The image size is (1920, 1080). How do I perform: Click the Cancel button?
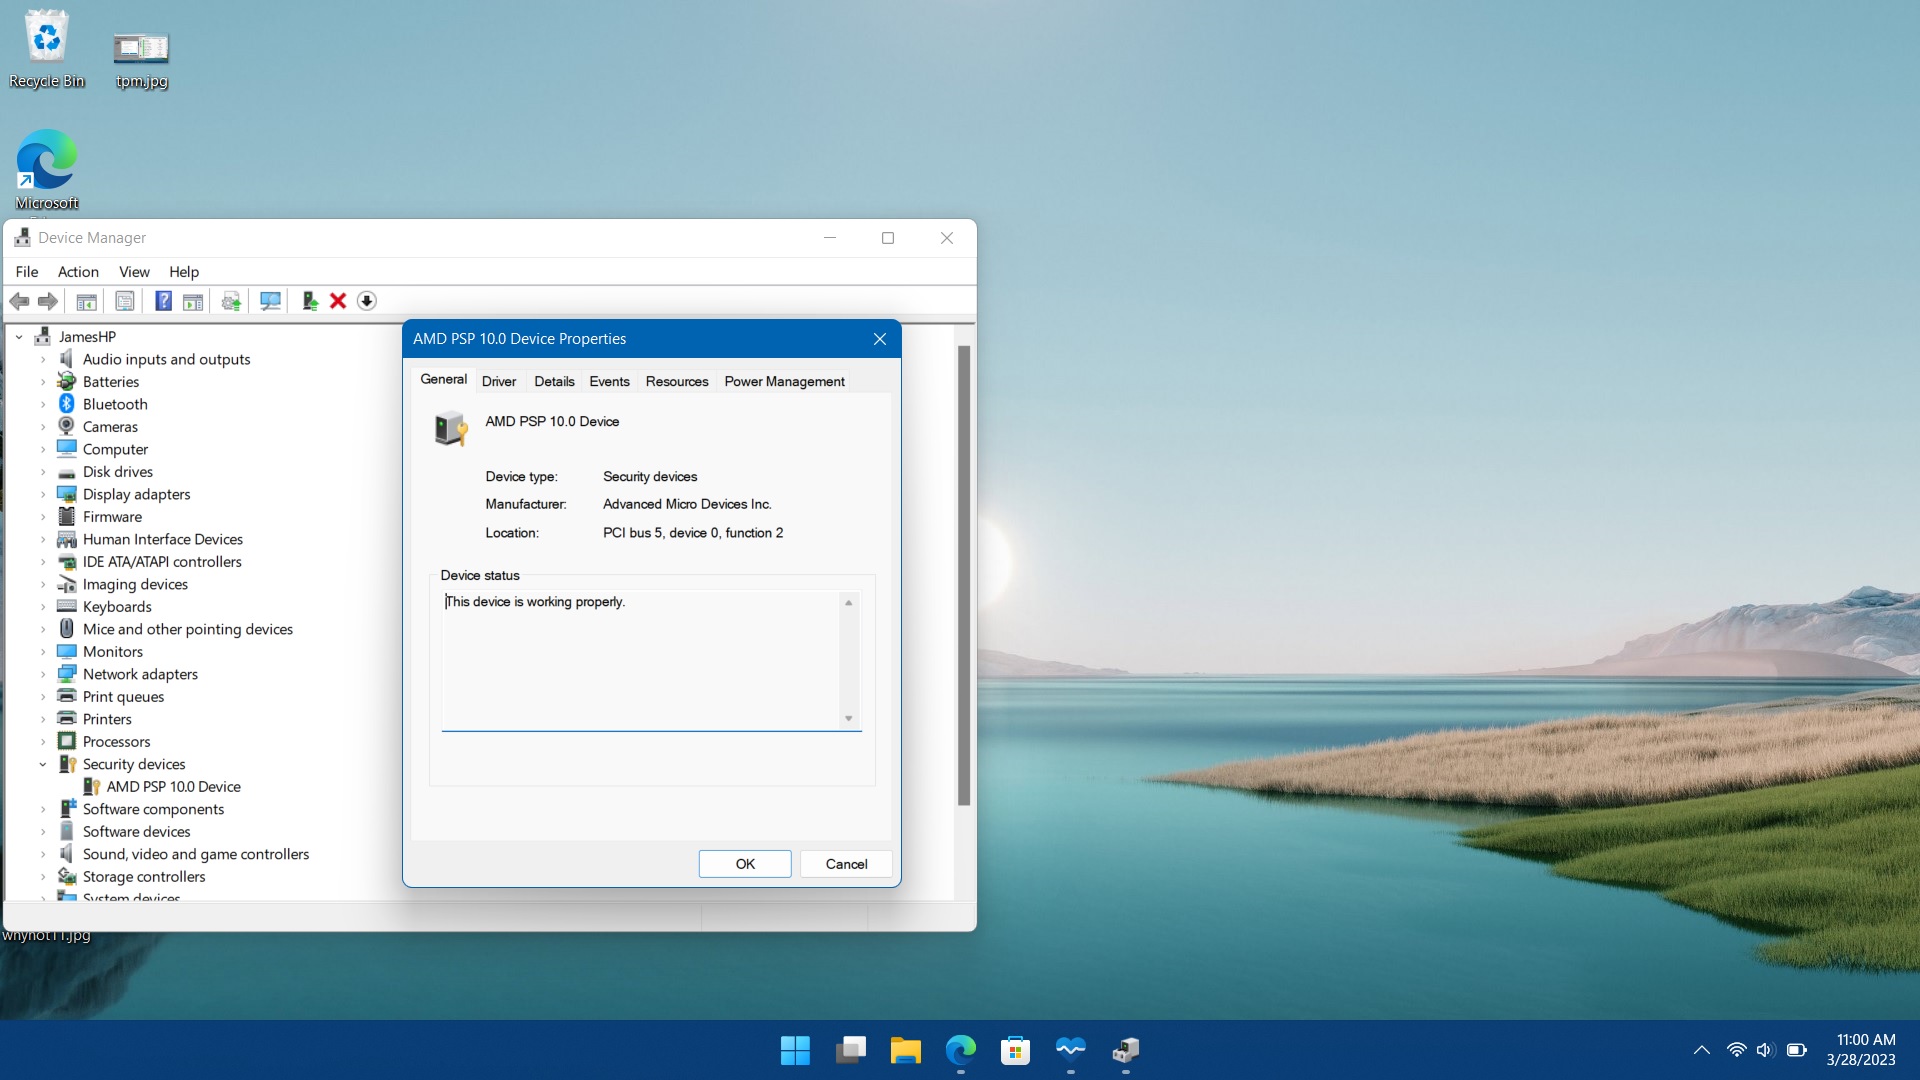846,864
